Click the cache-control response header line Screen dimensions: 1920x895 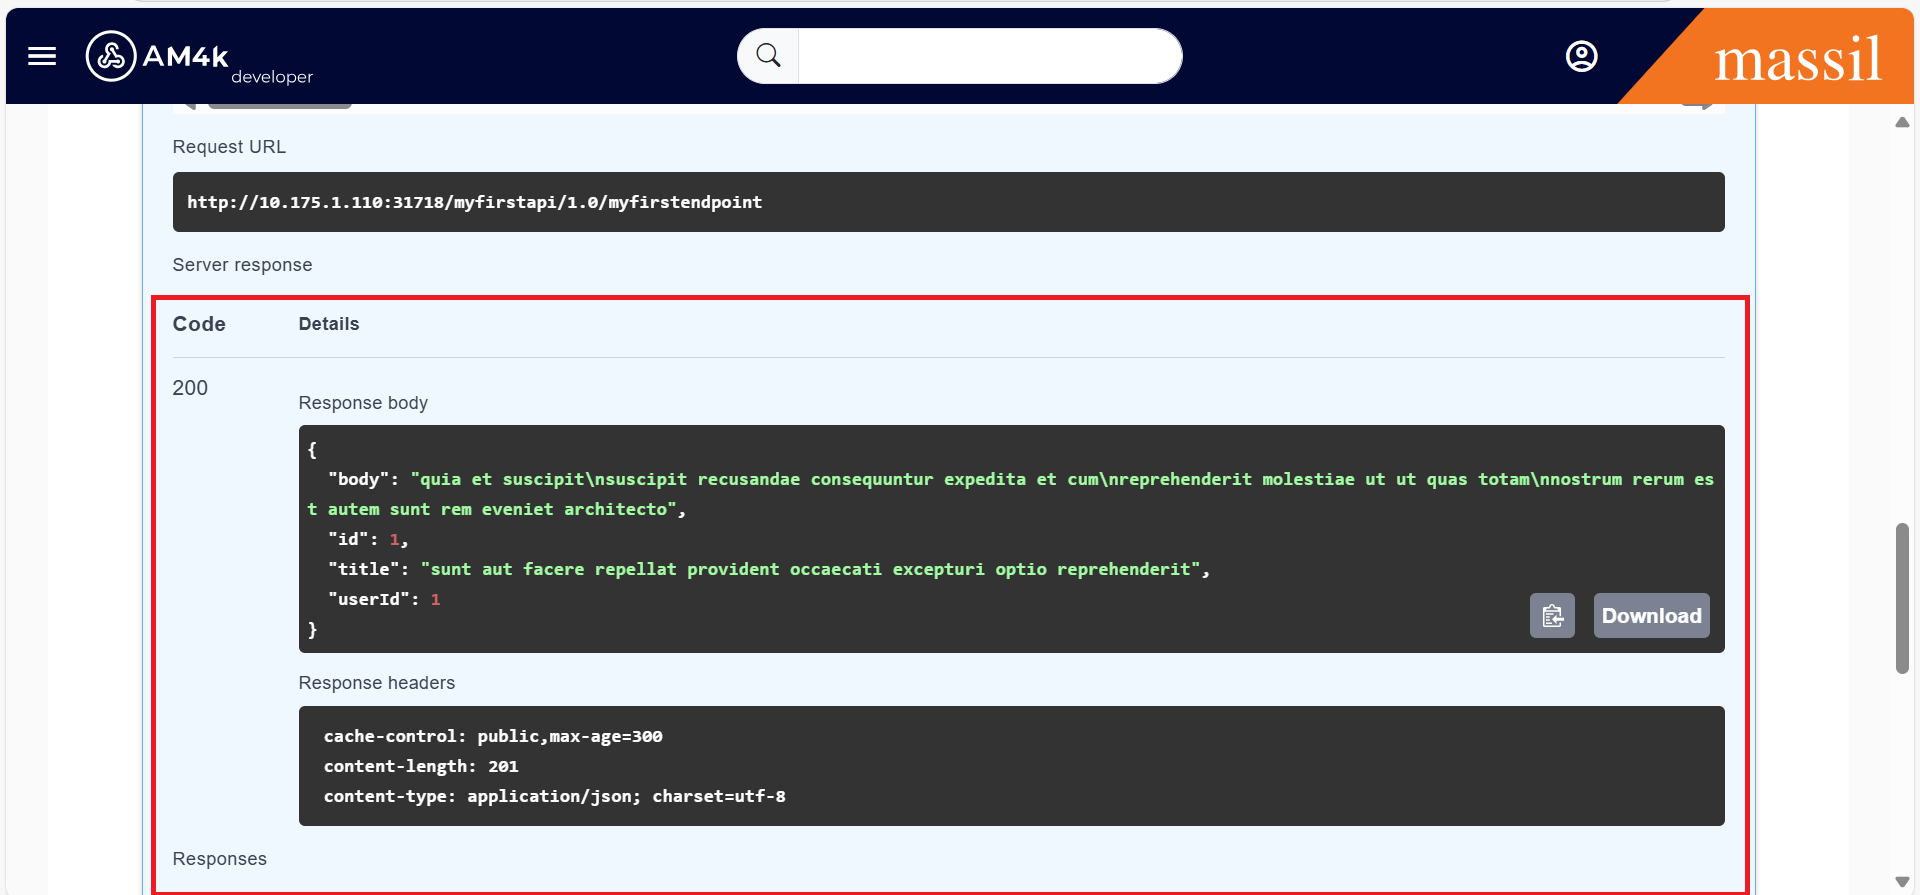pos(492,736)
